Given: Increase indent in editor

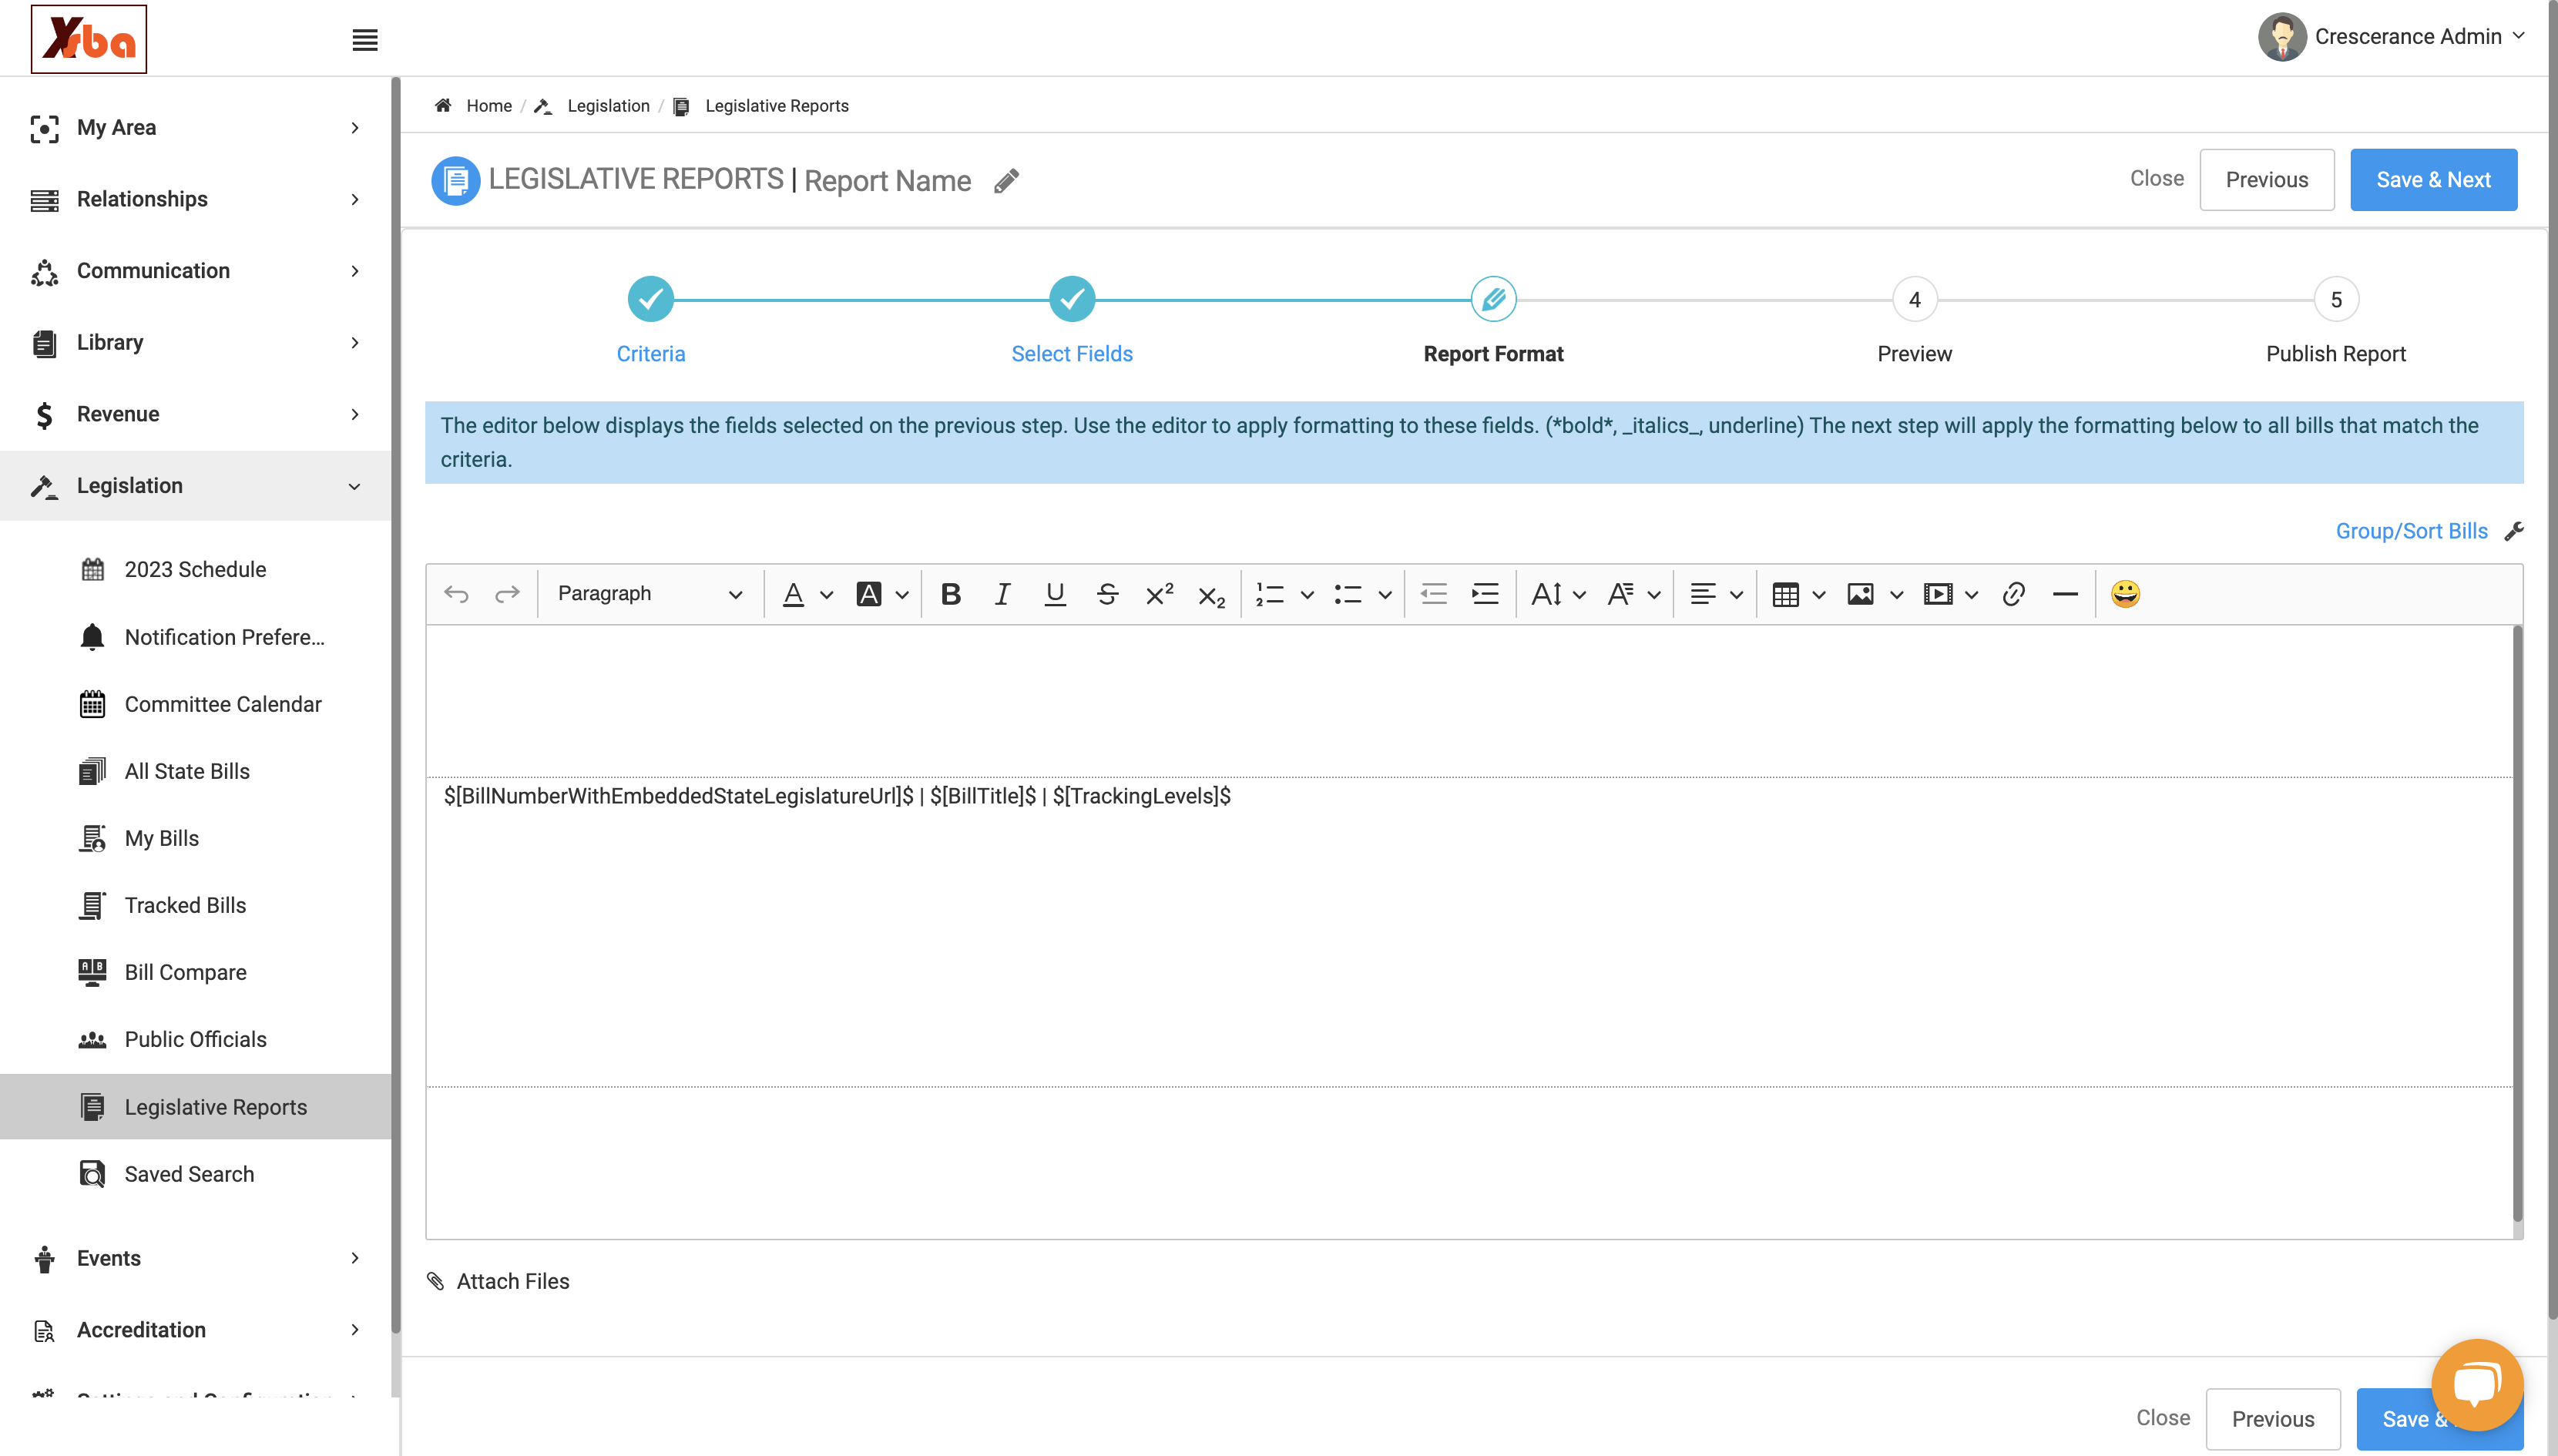Looking at the screenshot, I should [x=1485, y=594].
